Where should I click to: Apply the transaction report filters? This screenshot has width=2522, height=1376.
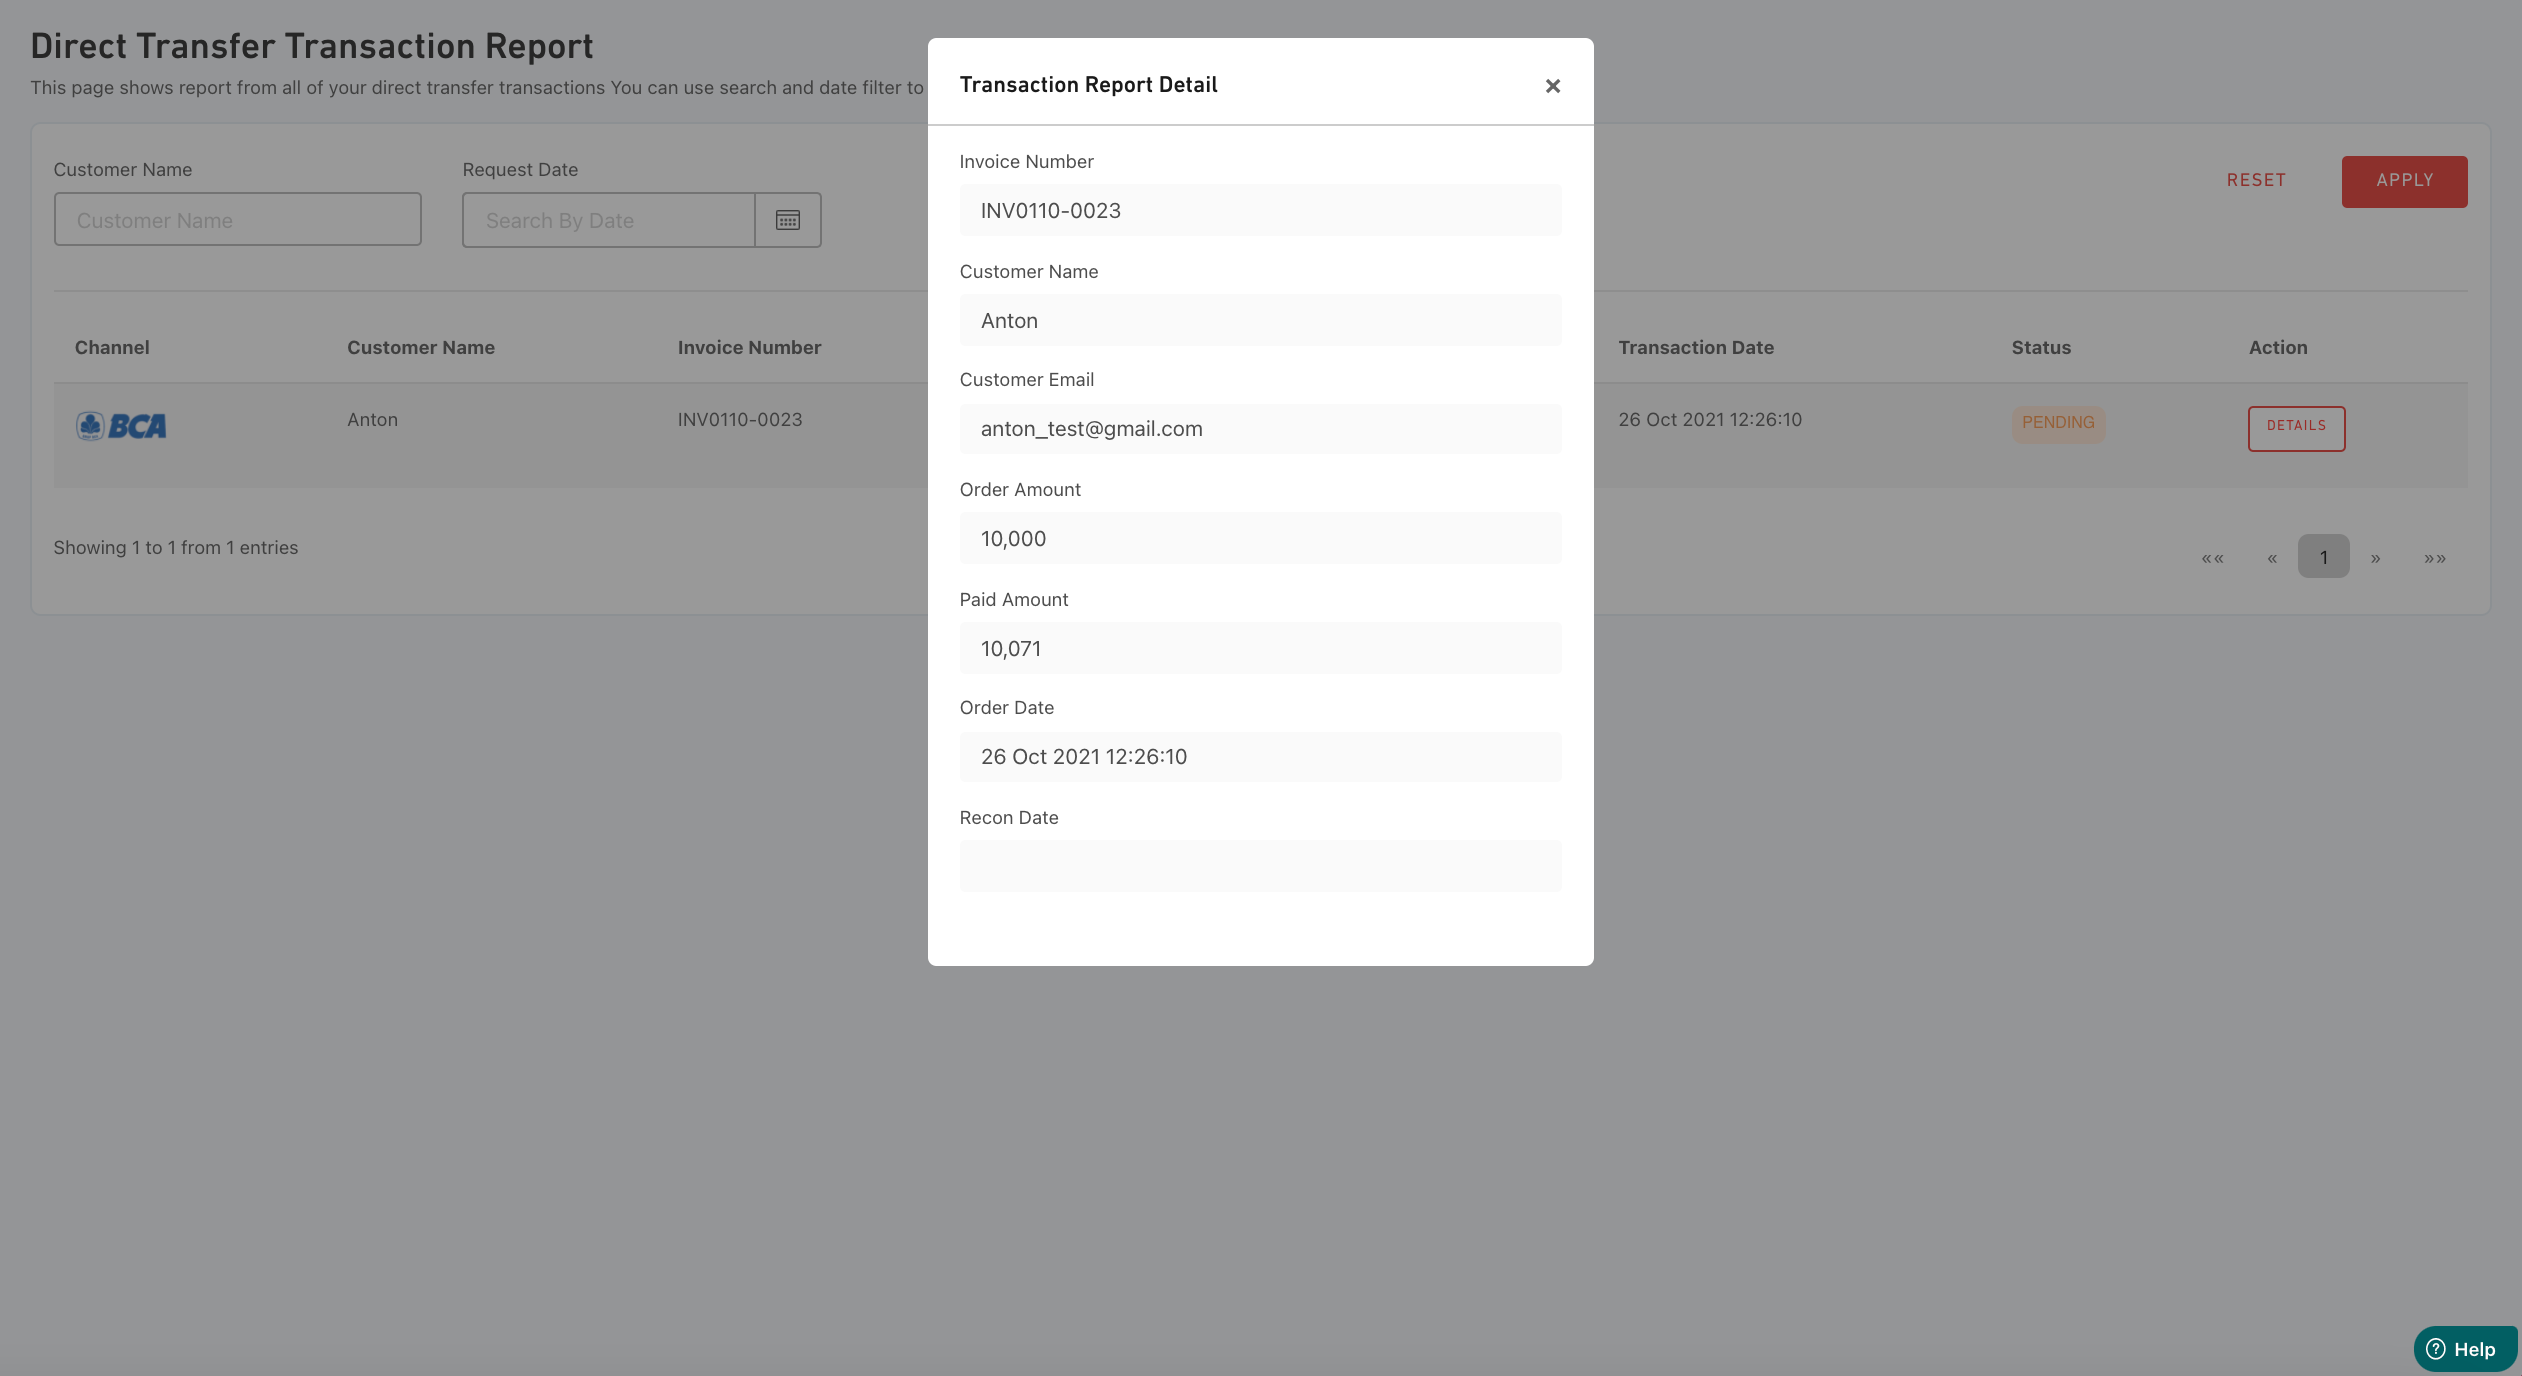pos(2403,181)
